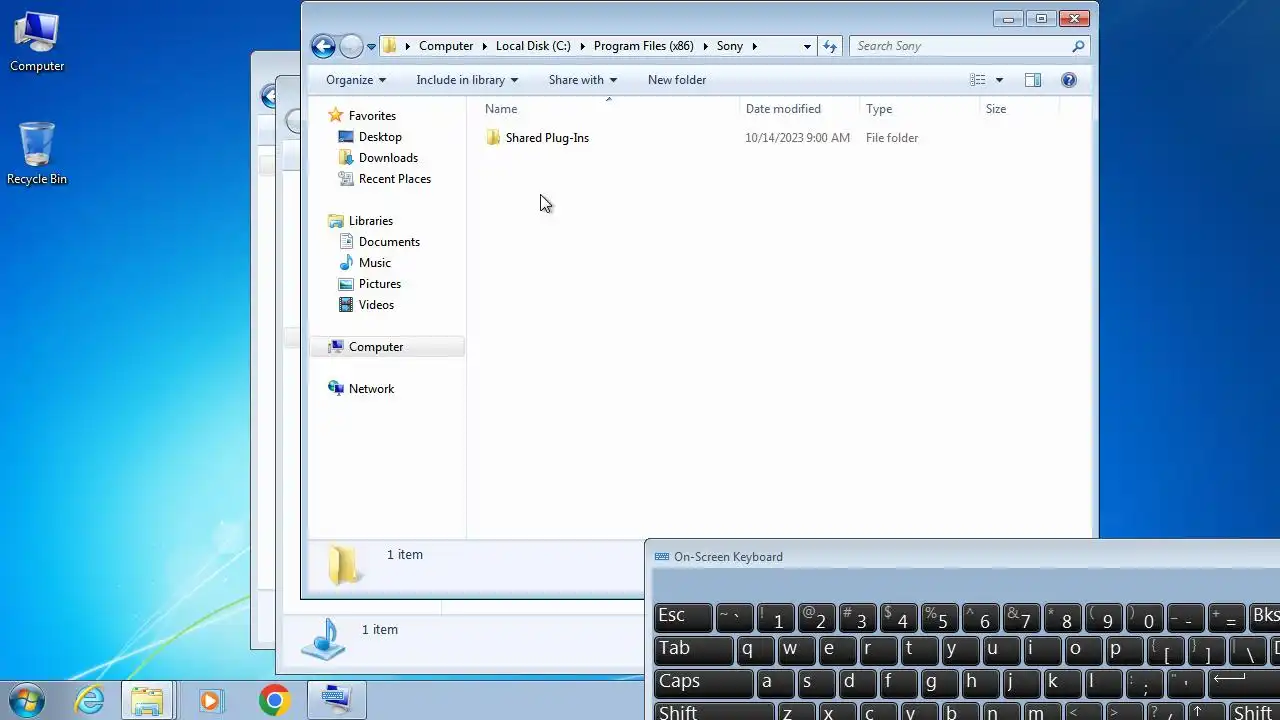Click the Change your view icon
Viewport: 1280px width, 720px height.
[978, 80]
